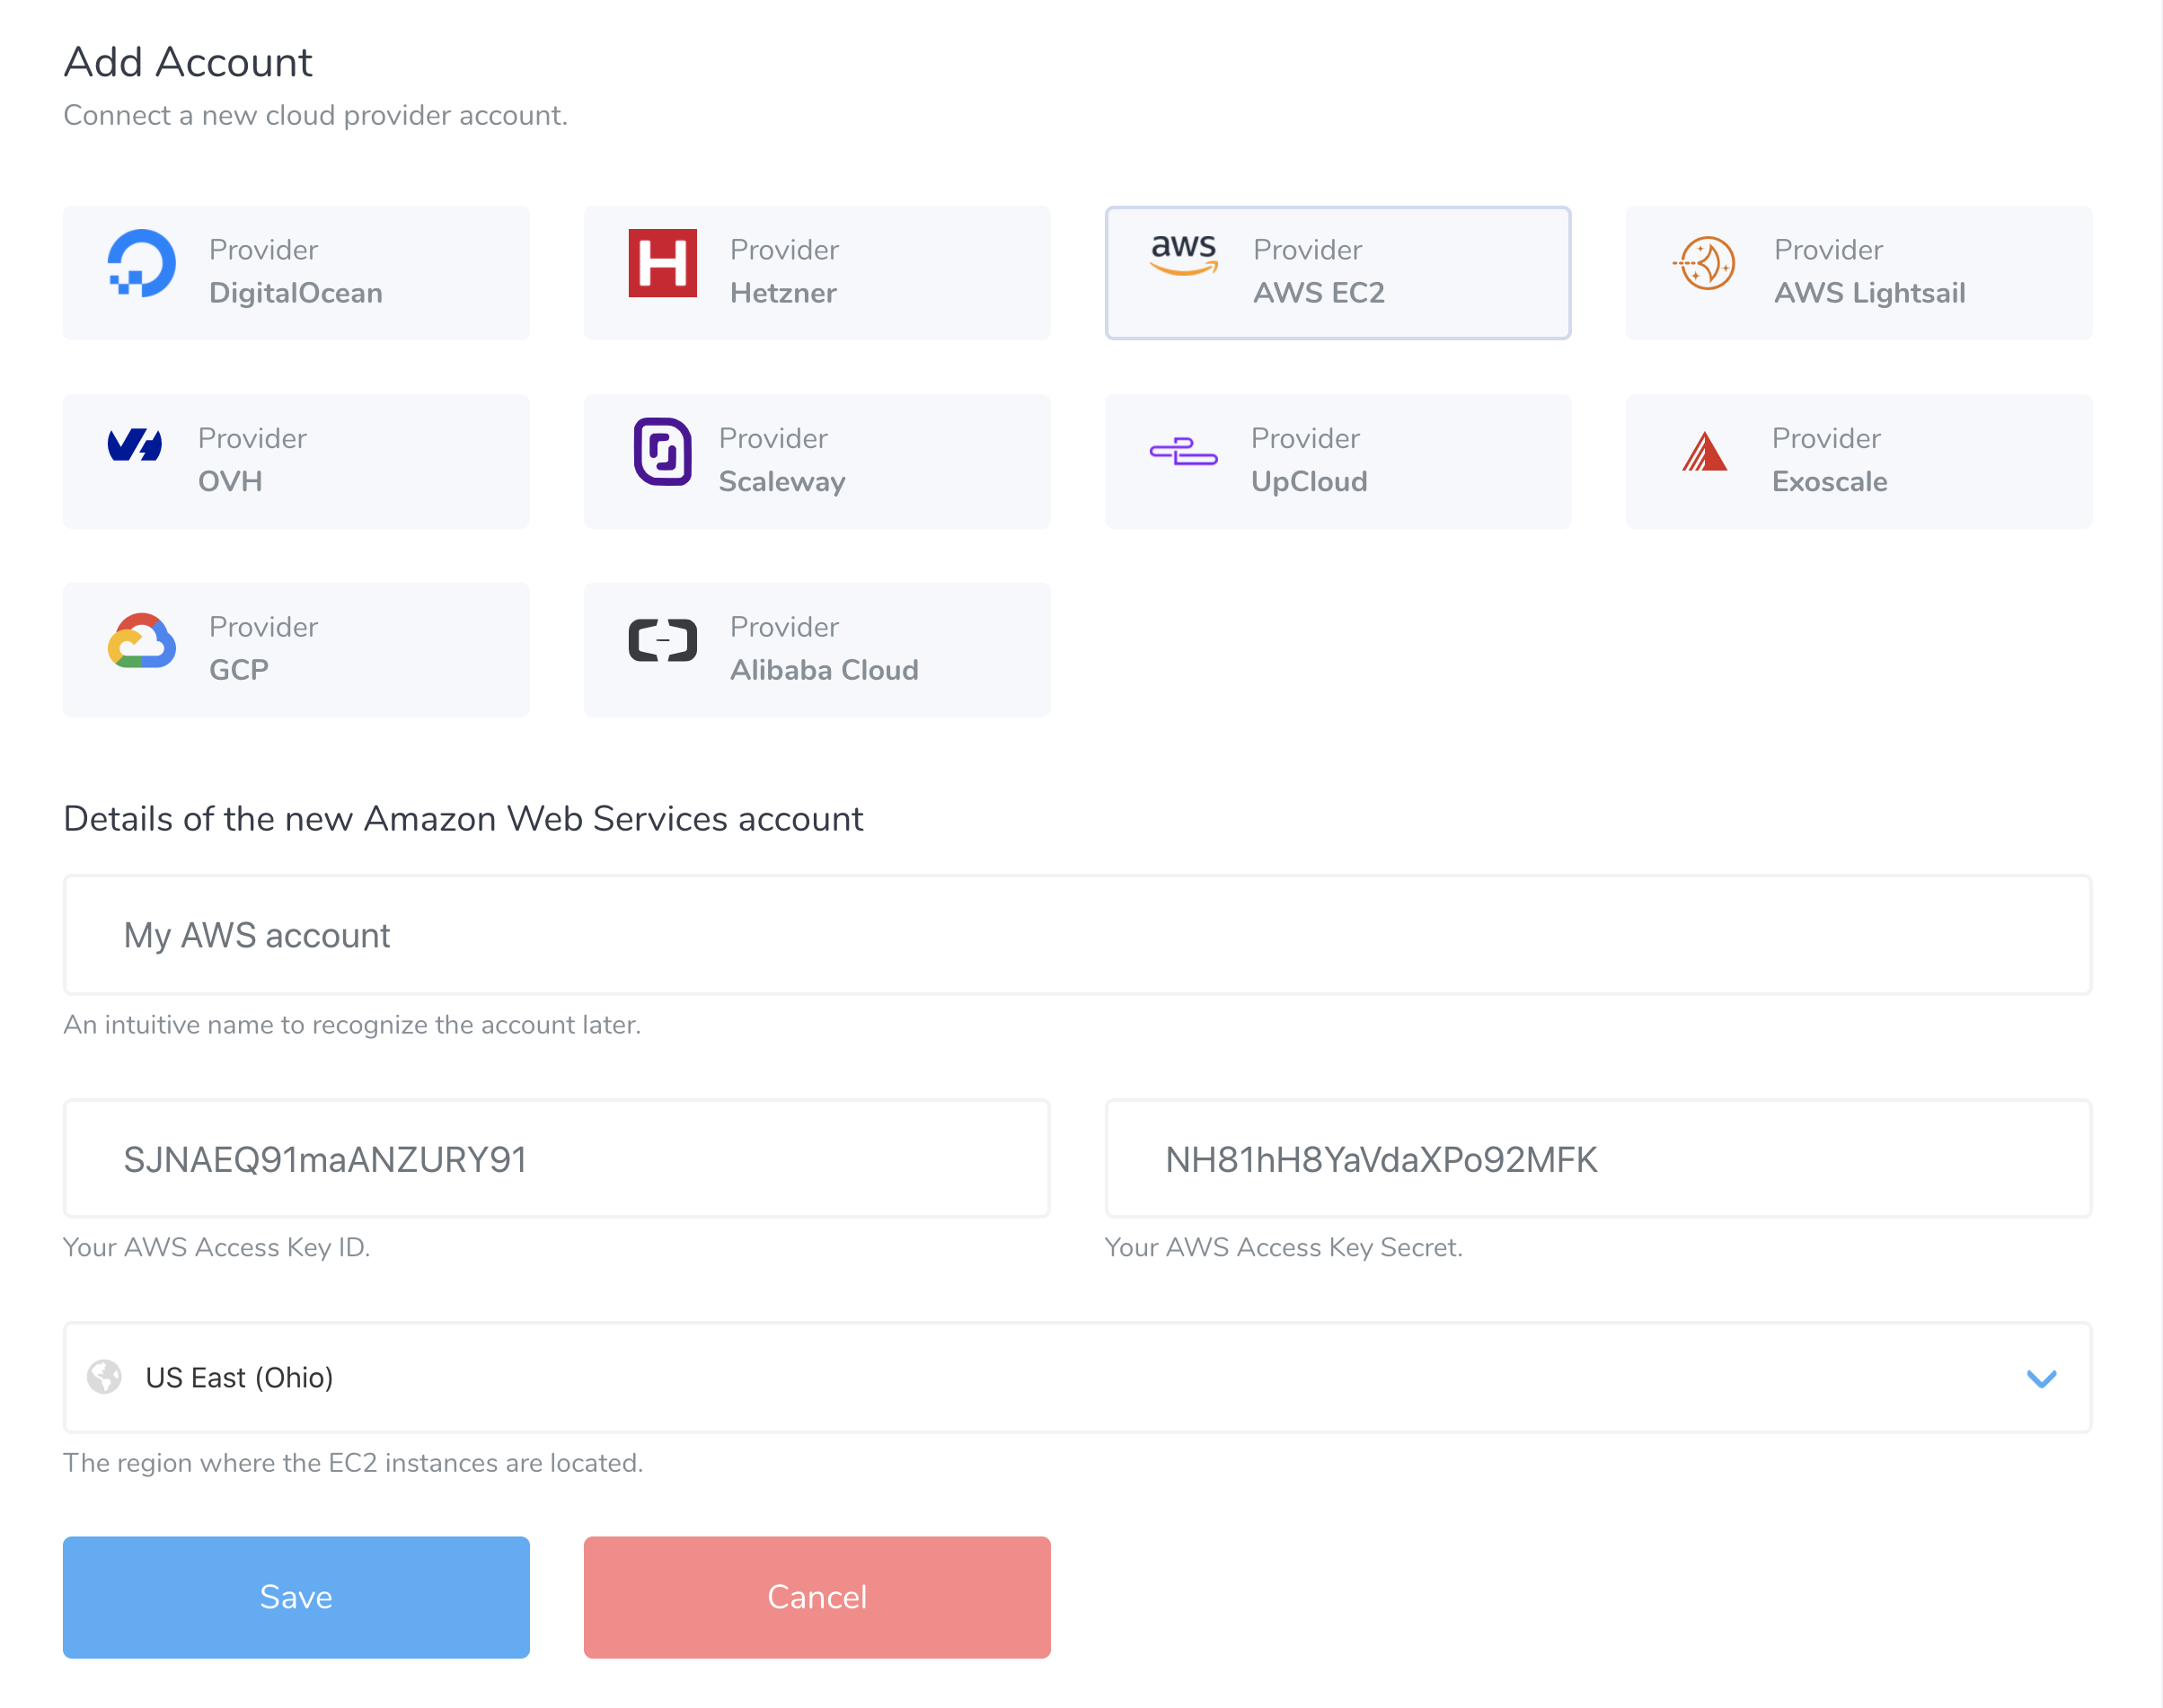This screenshot has width=2163, height=1708.
Task: Click the globe icon in the region selector
Action: click(x=104, y=1377)
